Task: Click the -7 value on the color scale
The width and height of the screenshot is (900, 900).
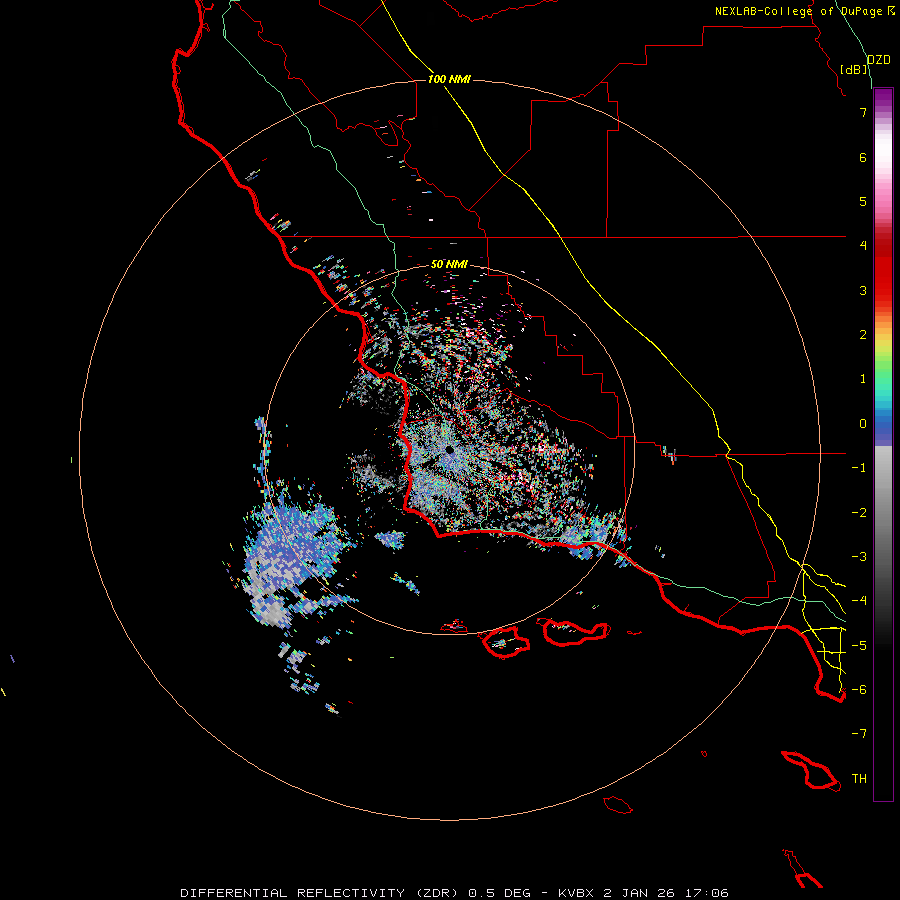Action: pos(859,734)
